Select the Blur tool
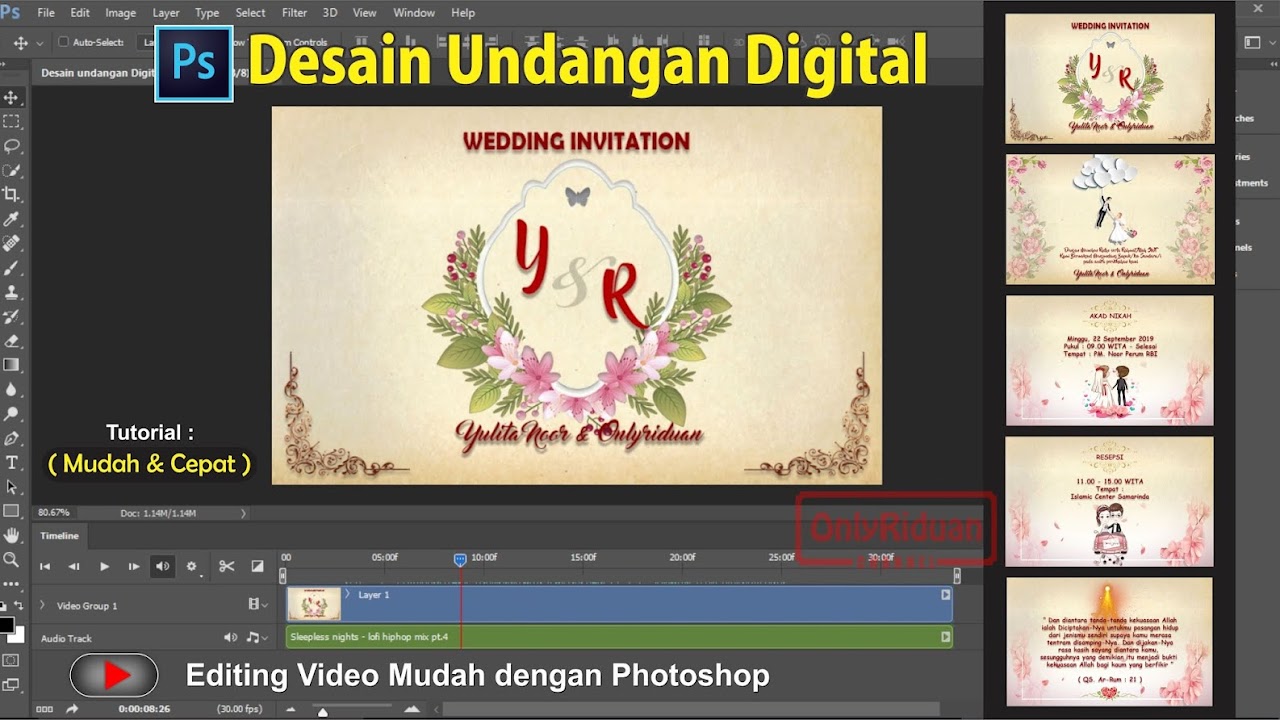 pyautogui.click(x=12, y=390)
